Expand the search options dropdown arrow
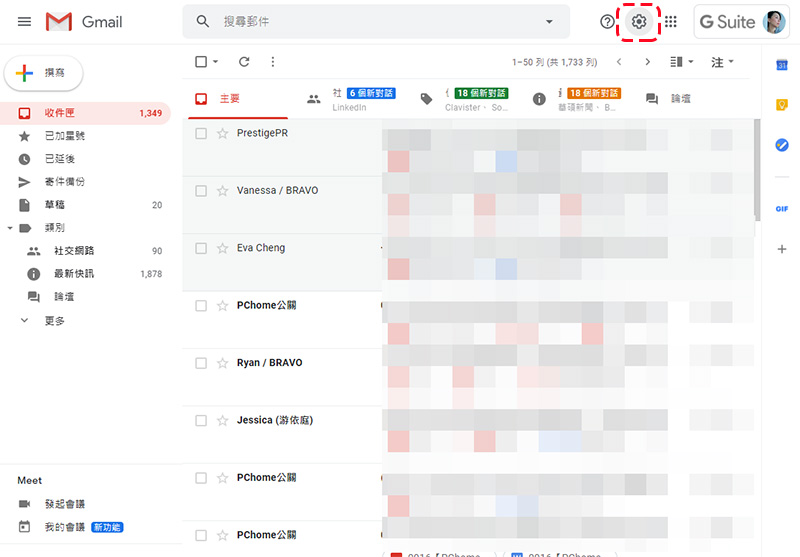This screenshot has width=800, height=557. click(x=548, y=22)
